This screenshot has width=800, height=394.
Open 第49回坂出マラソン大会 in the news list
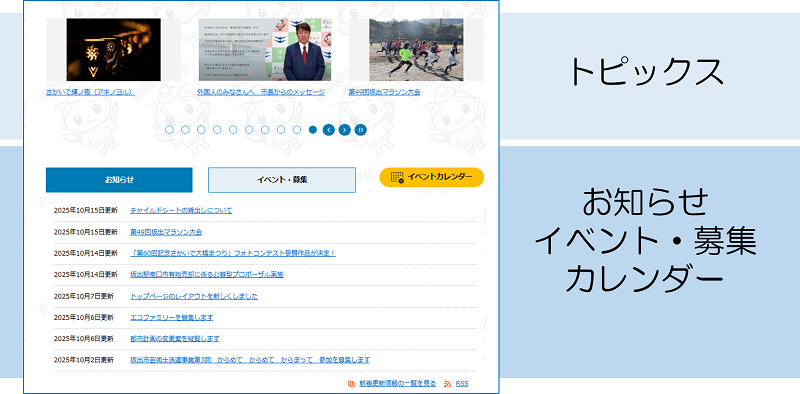click(166, 232)
